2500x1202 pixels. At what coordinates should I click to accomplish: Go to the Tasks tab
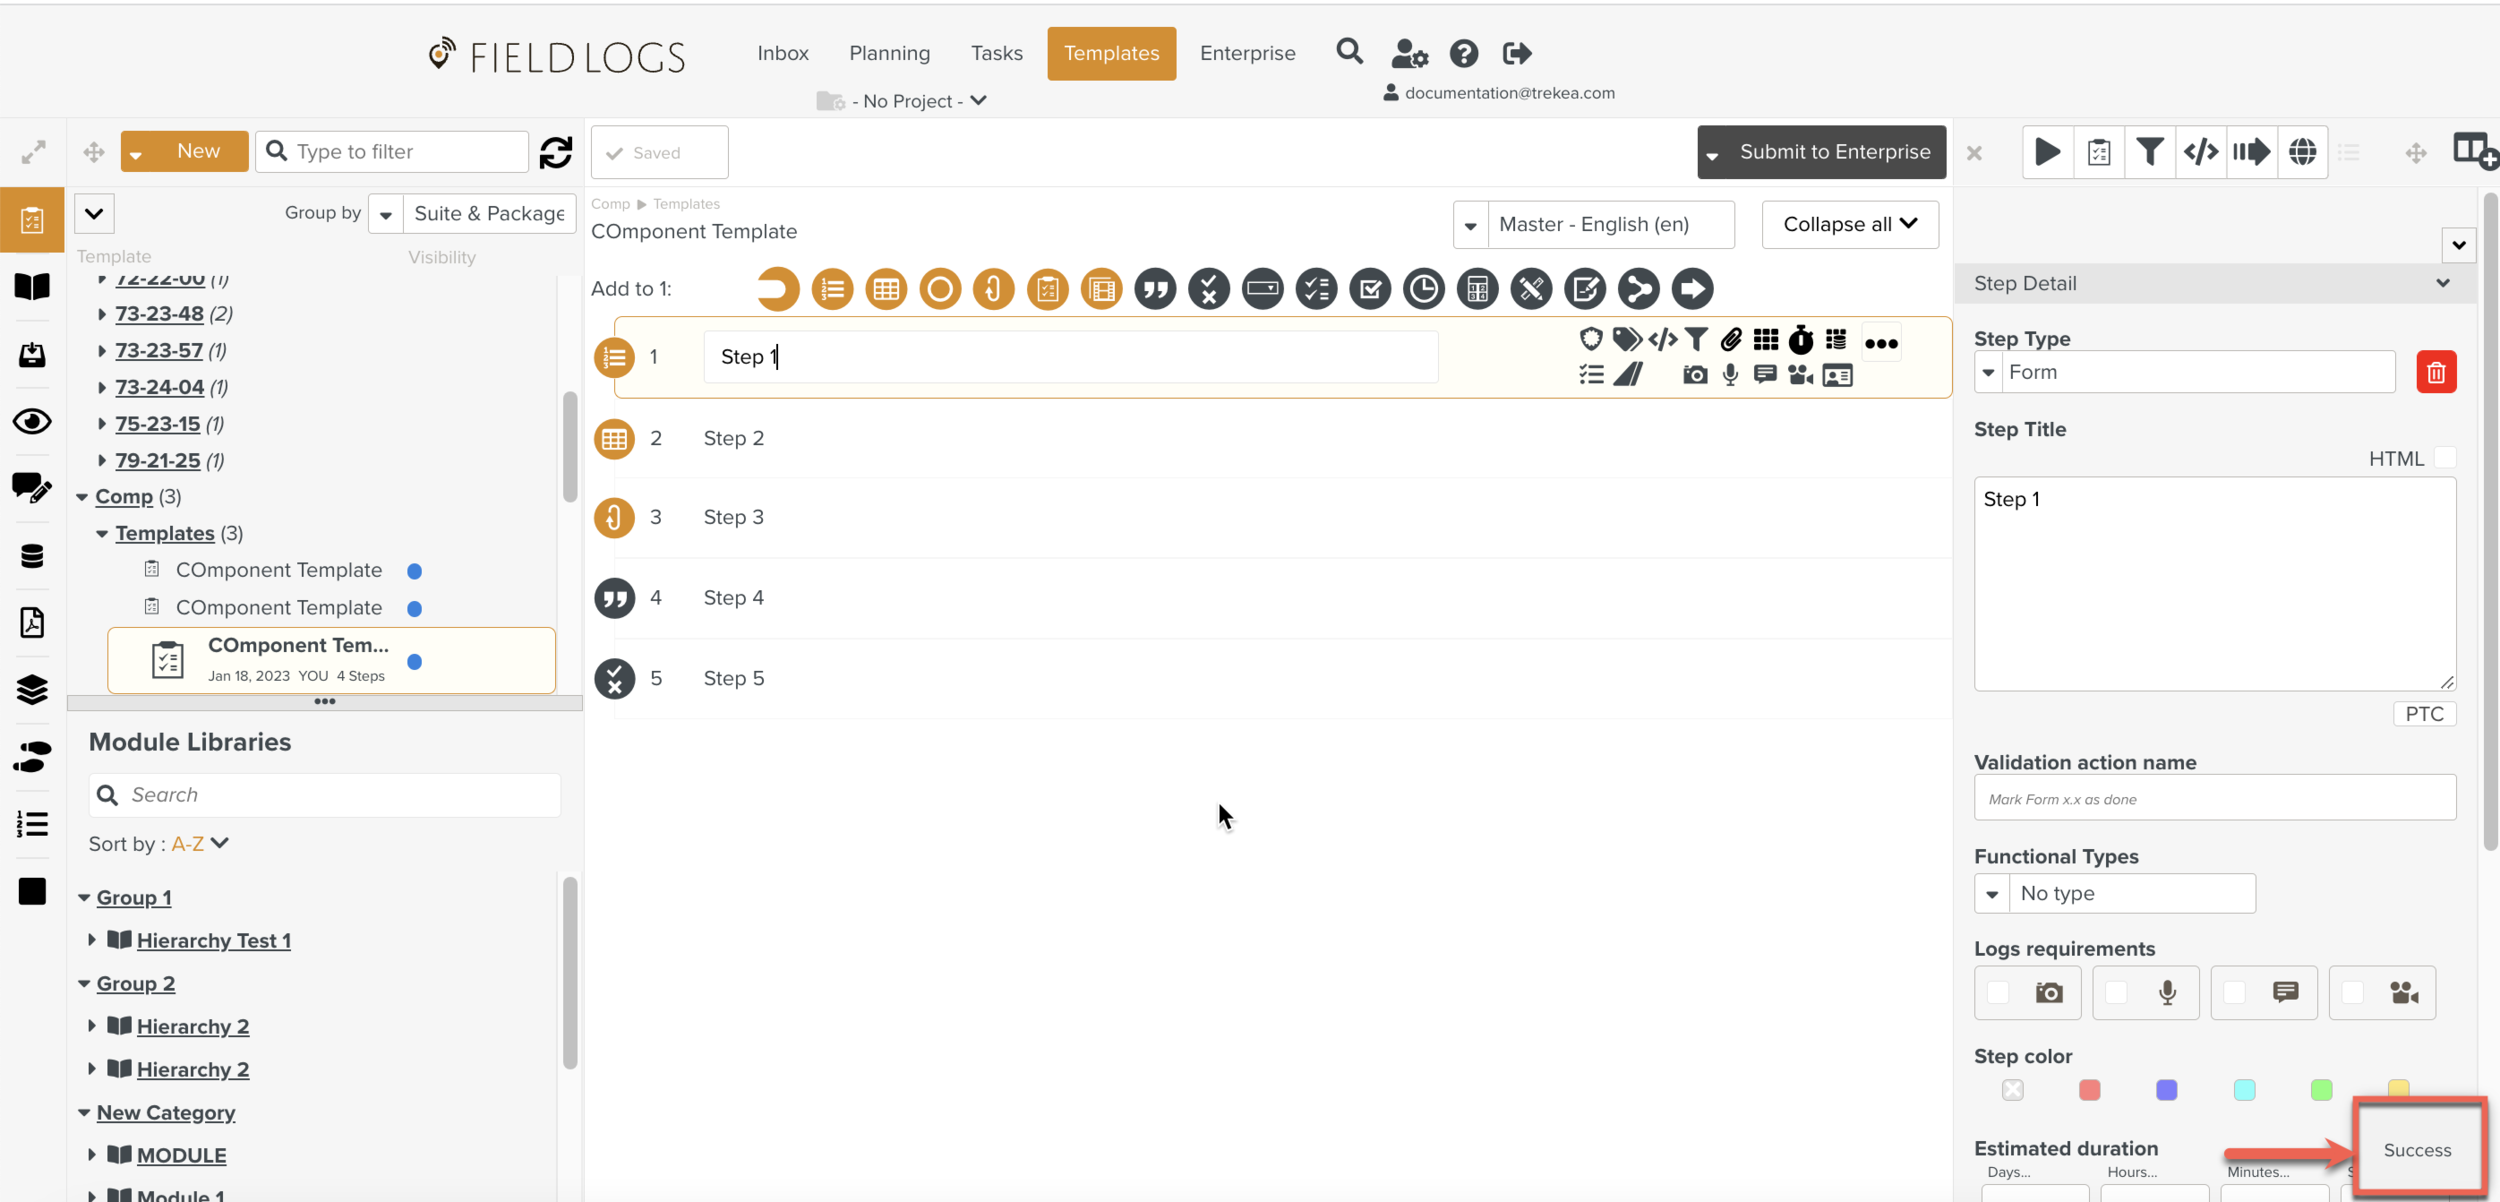(x=997, y=53)
